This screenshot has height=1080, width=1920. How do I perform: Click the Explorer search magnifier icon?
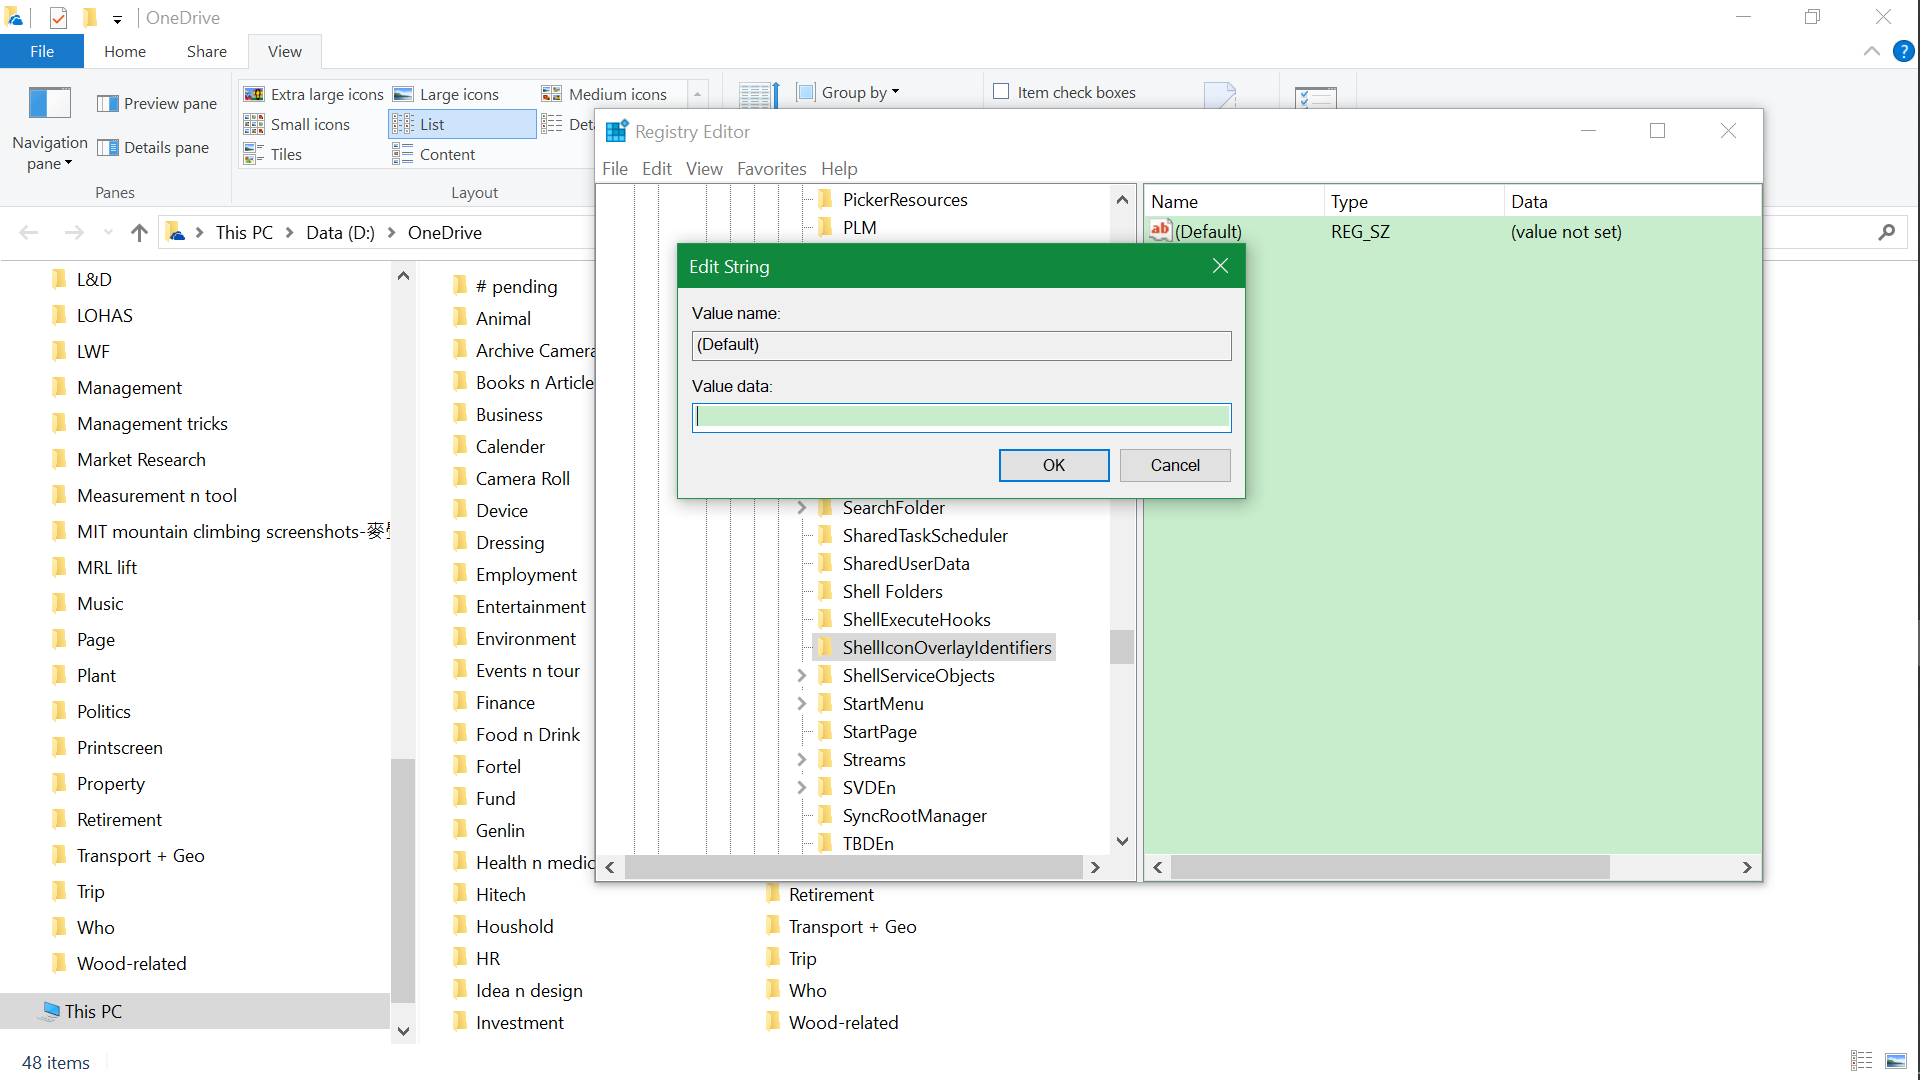tap(1887, 232)
